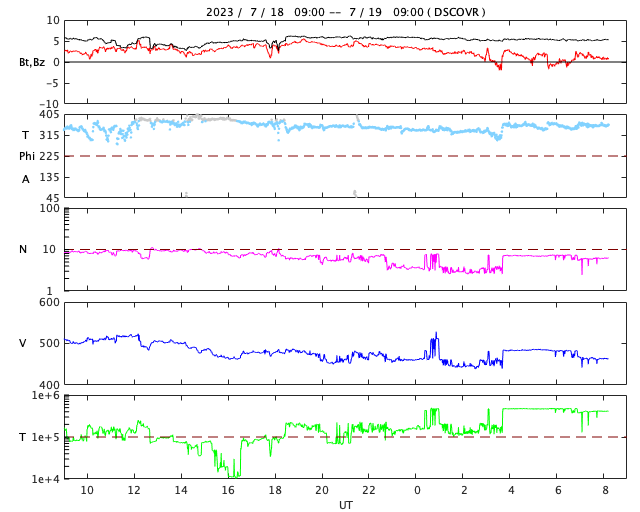Image resolution: width=640 pixels, height=512 pixels.
Task: Click the '405' tick label on Phi panel
Action: 49,115
